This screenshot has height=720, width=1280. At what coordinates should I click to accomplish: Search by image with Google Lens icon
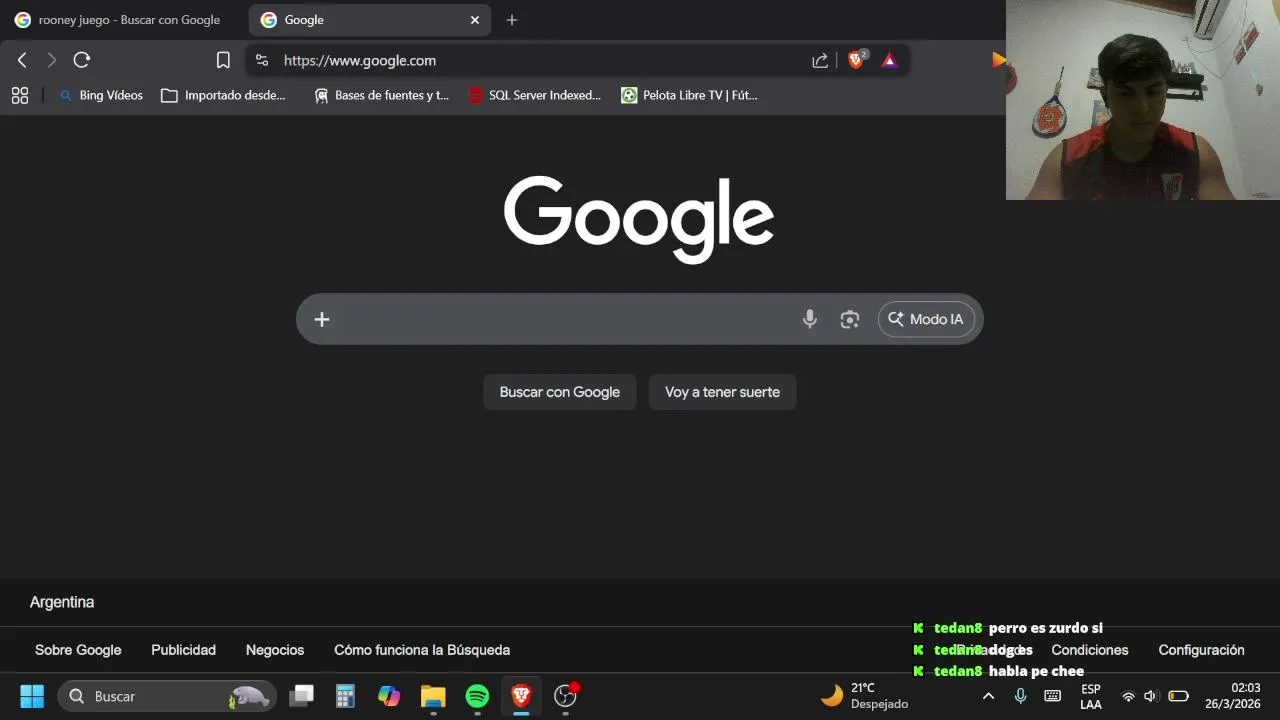point(850,319)
